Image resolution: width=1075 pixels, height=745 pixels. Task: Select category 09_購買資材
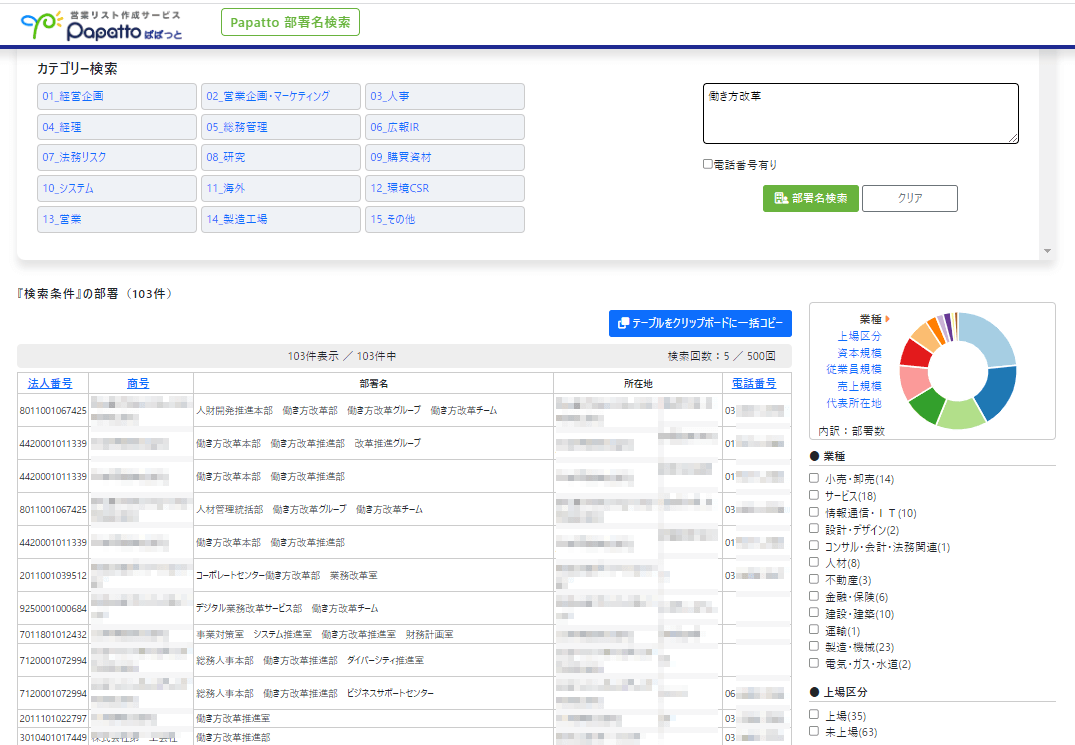[x=445, y=157]
